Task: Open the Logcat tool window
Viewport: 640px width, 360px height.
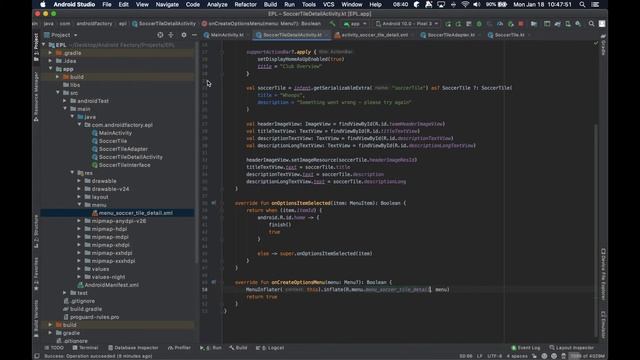Action: 270,348
